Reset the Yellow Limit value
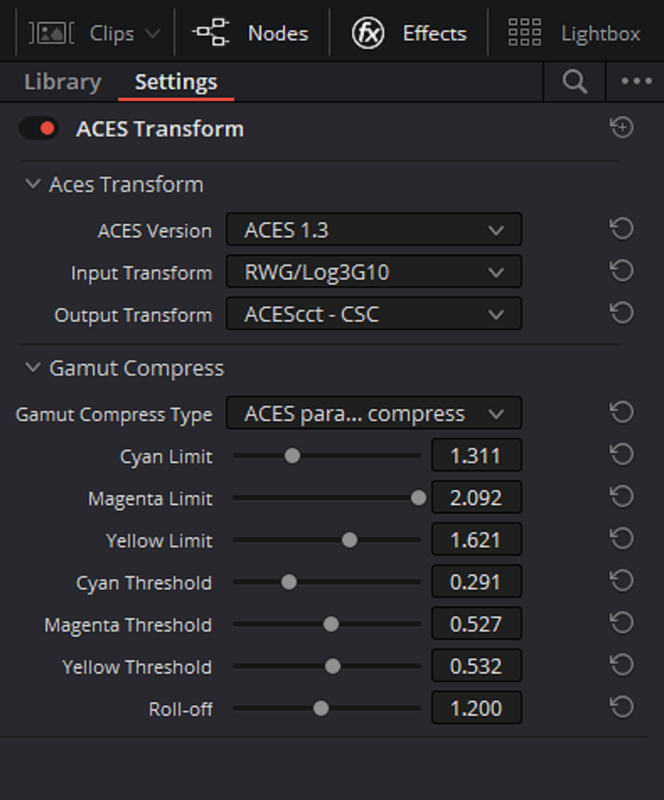Screen dimensions: 664x800 click(622, 539)
